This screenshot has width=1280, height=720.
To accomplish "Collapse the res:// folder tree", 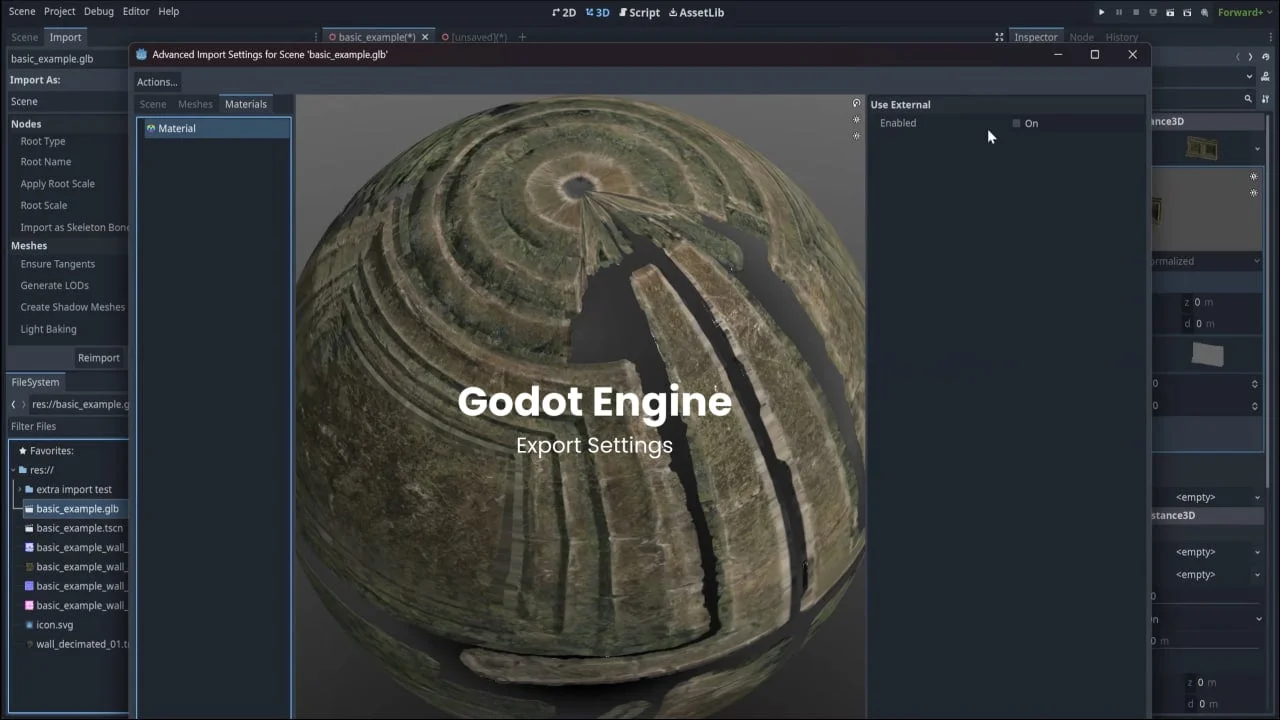I will tap(12, 470).
